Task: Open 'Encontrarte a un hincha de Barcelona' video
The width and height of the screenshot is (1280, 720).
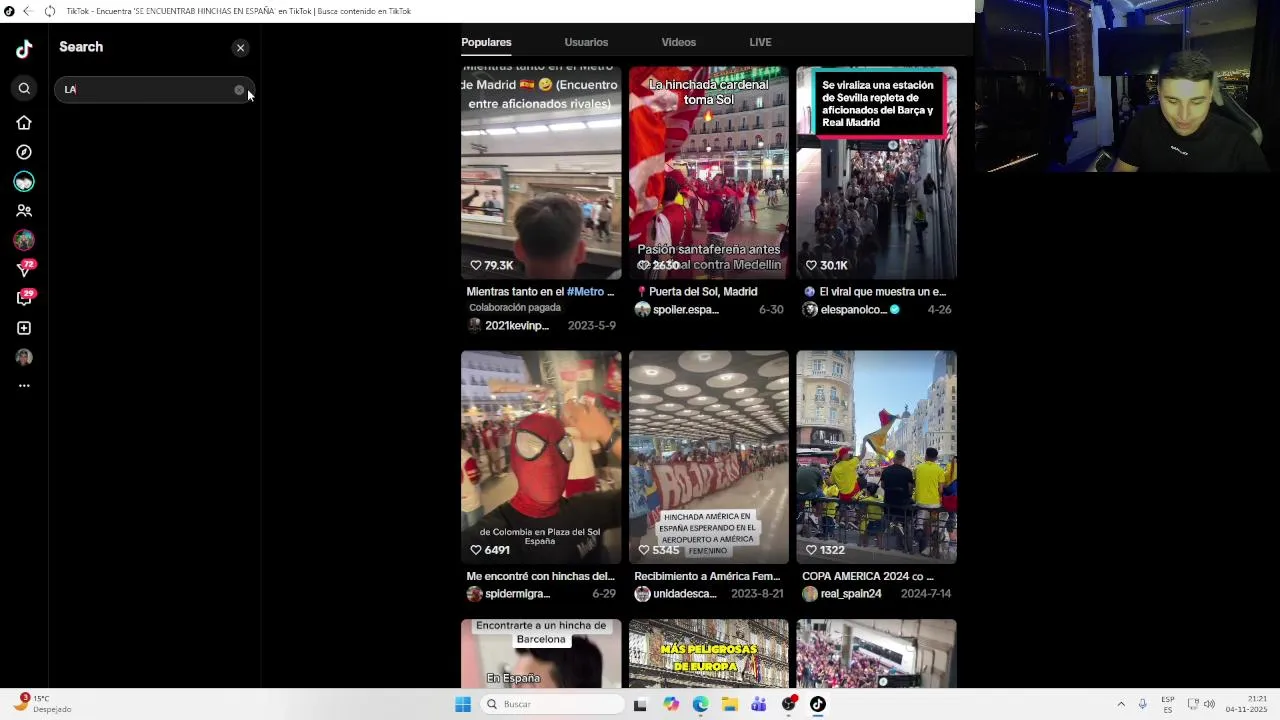Action: tap(541, 654)
